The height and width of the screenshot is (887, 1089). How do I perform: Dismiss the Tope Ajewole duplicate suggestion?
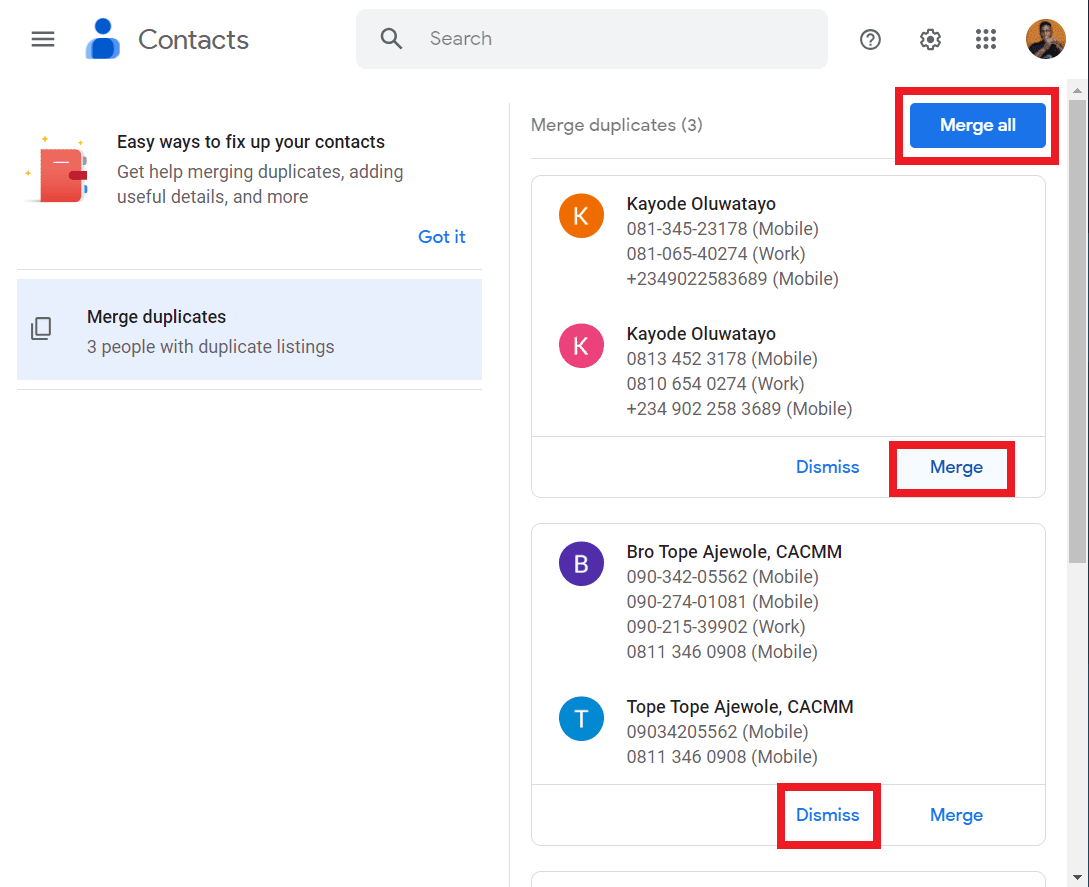827,815
